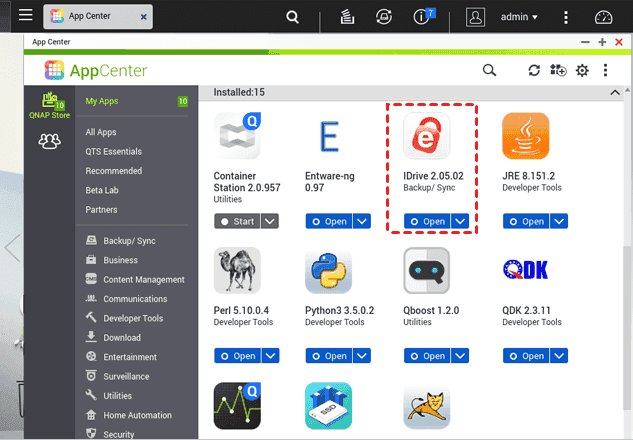This screenshot has width=633, height=440.
Task: Click the QTS desktop search magnifier
Action: click(x=292, y=17)
